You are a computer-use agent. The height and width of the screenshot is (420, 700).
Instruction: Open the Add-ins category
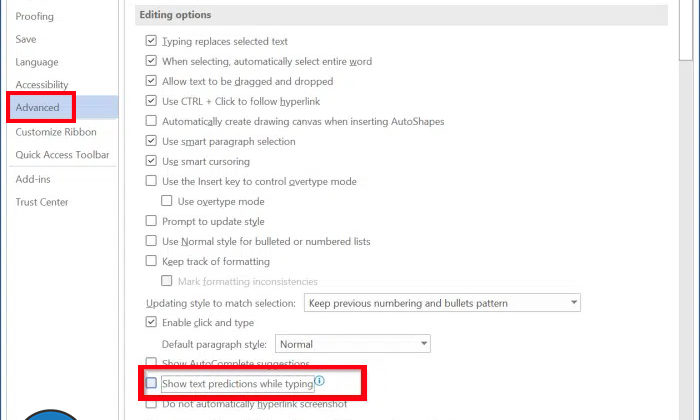33,179
